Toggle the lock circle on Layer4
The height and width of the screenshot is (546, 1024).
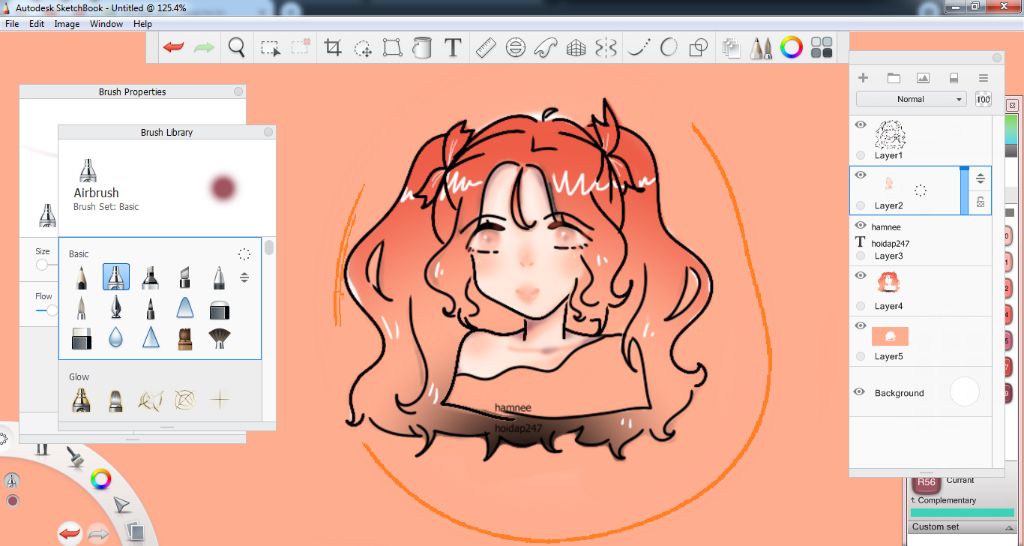860,306
